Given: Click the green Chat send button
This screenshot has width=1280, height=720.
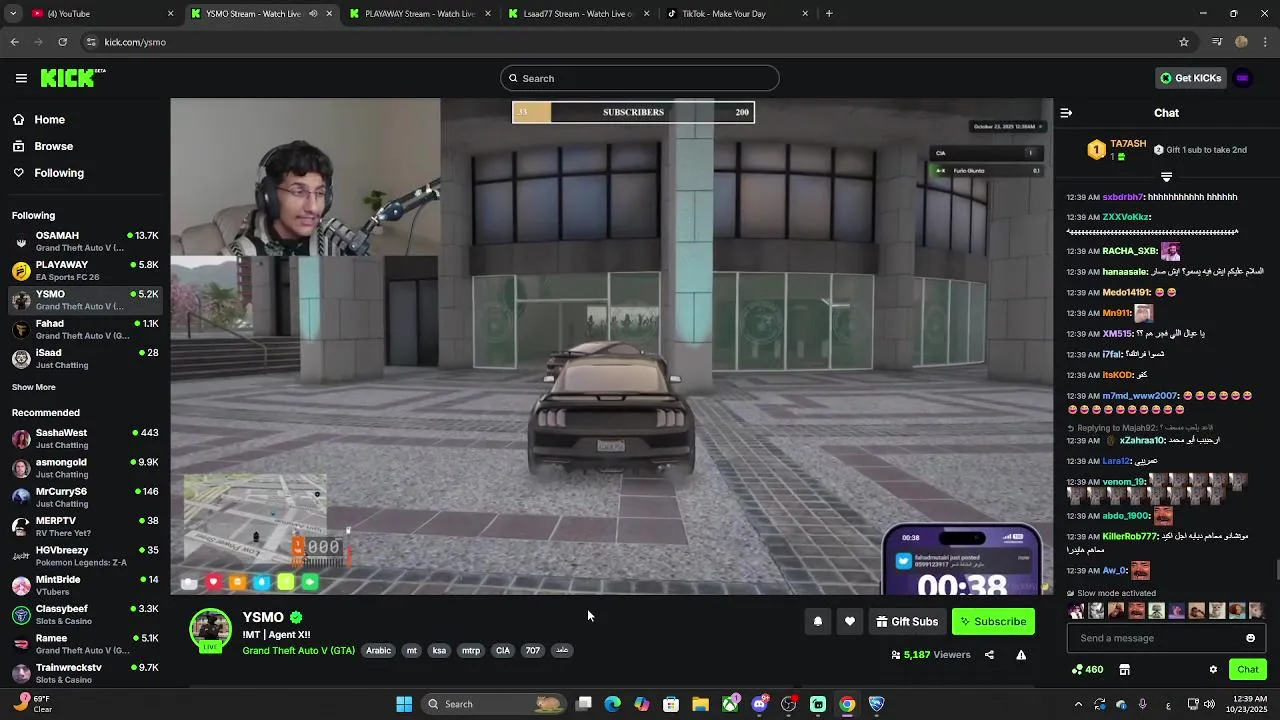Looking at the screenshot, I should [x=1248, y=669].
